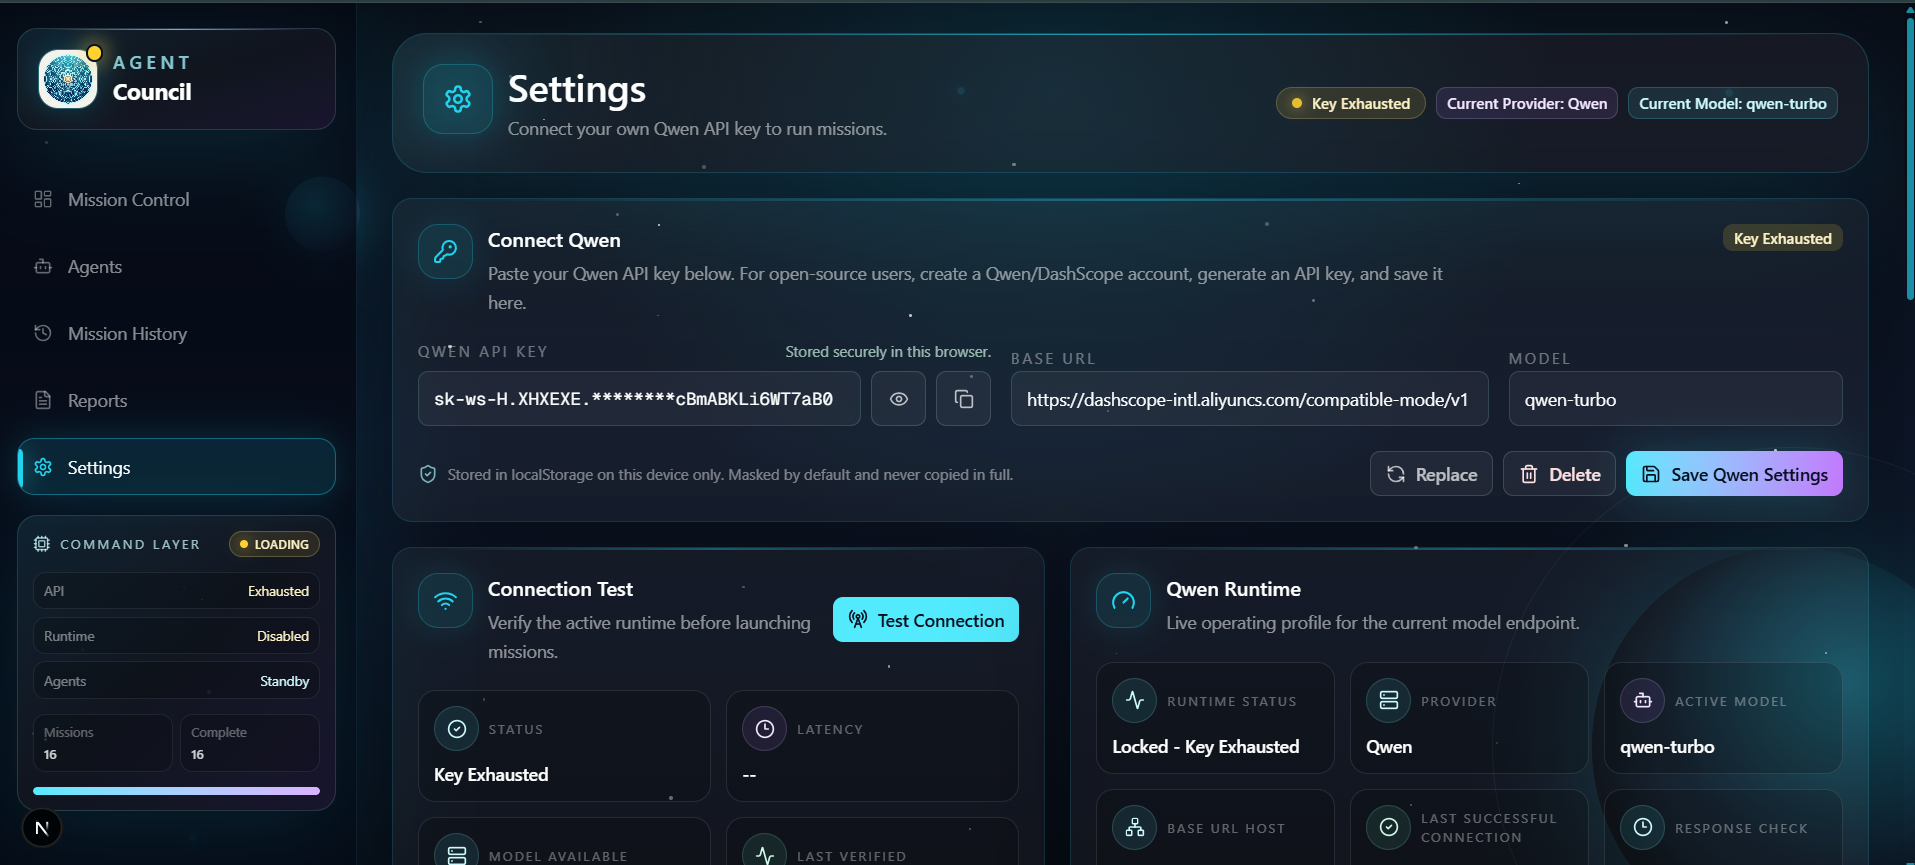Image resolution: width=1915 pixels, height=865 pixels.
Task: Click the Missions 16 tile
Action: (x=102, y=743)
